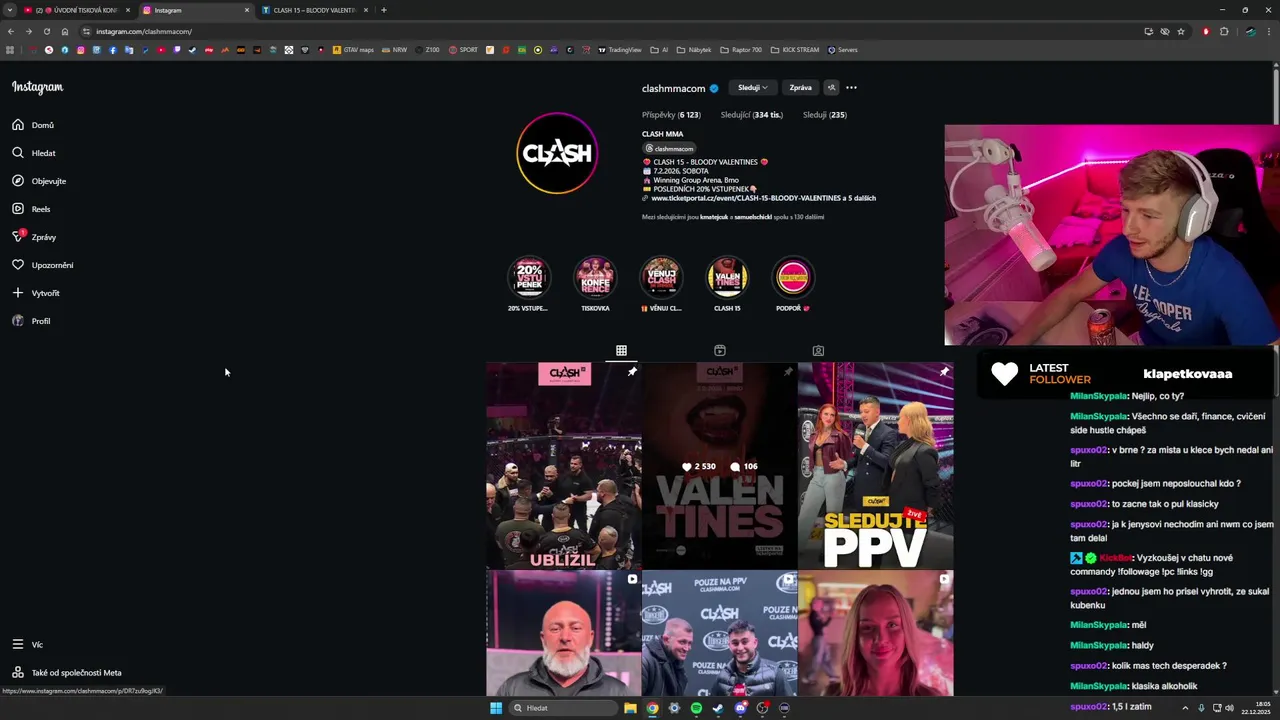Open Zprávy messages in the sidebar
The width and height of the screenshot is (1280, 720).
[x=34, y=237]
